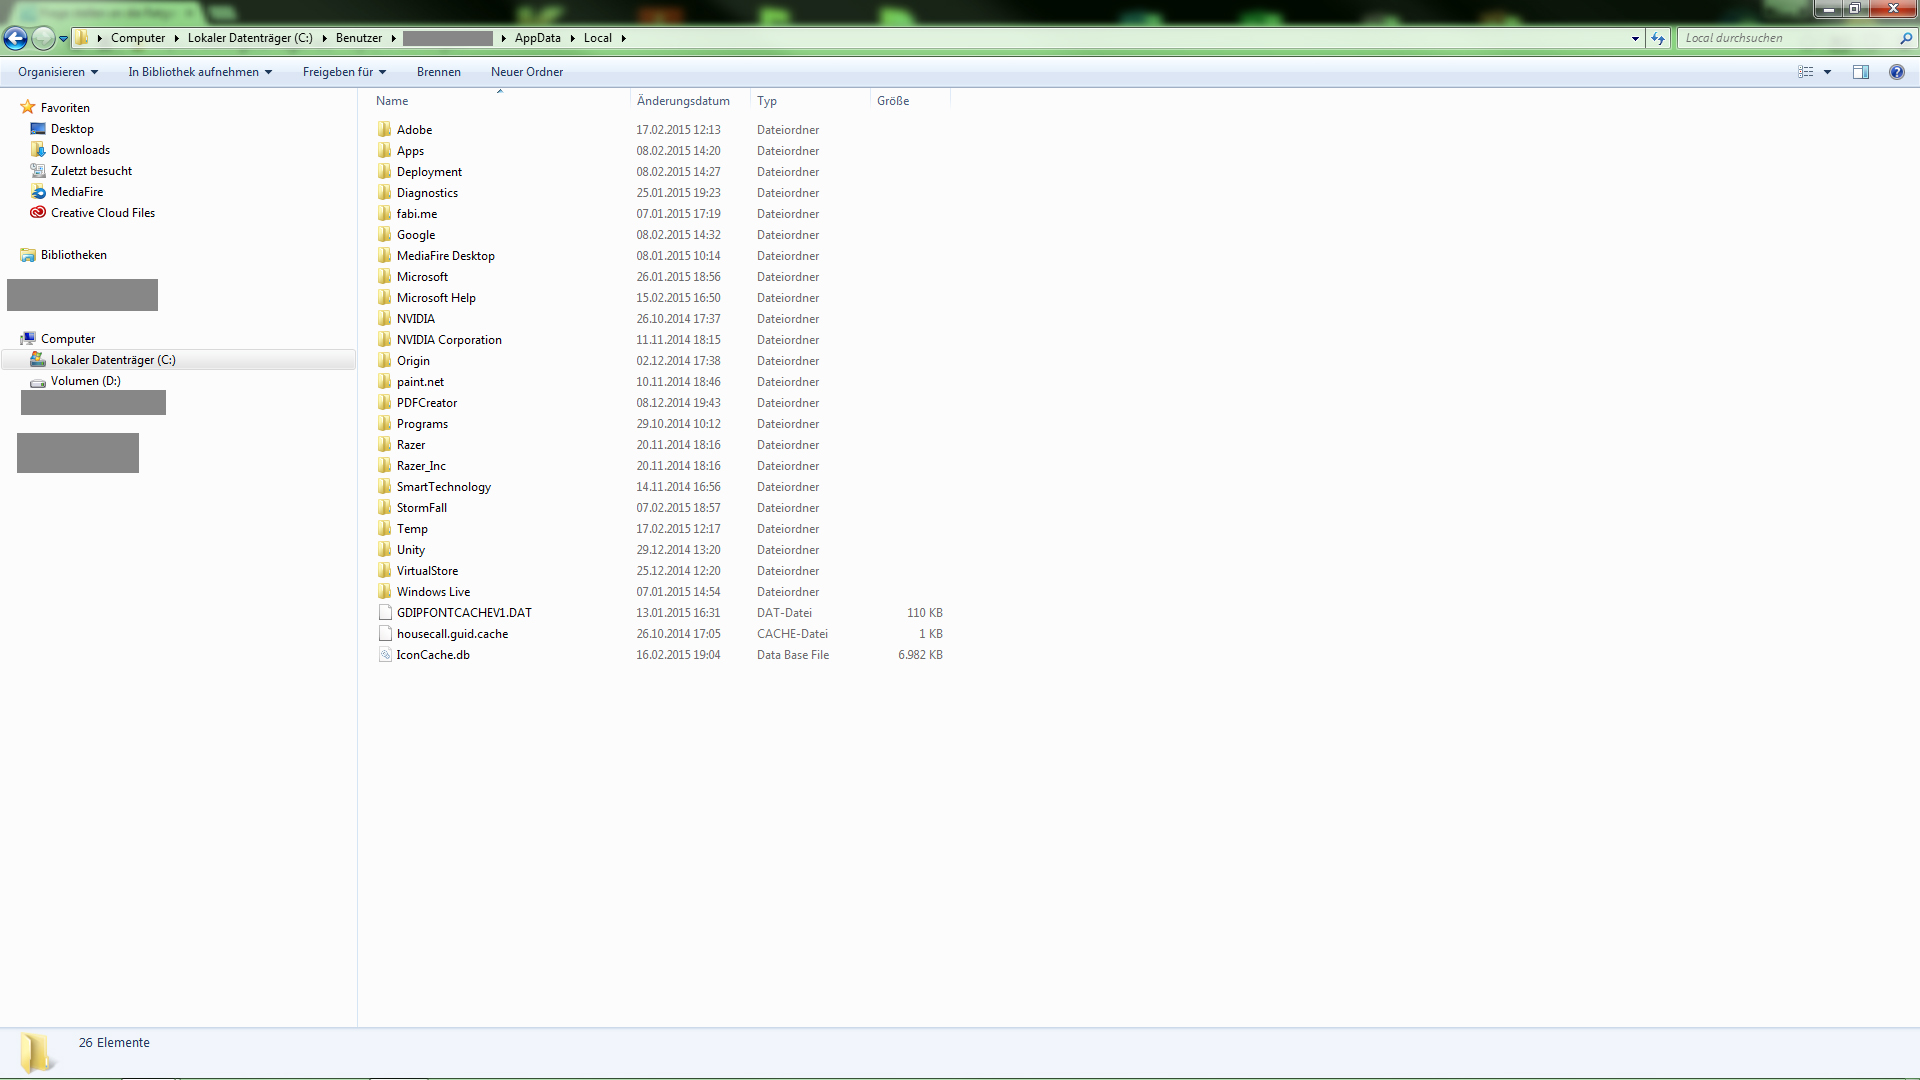Select the paint.net folder icon
The width and height of the screenshot is (1920, 1080).
tap(385, 382)
